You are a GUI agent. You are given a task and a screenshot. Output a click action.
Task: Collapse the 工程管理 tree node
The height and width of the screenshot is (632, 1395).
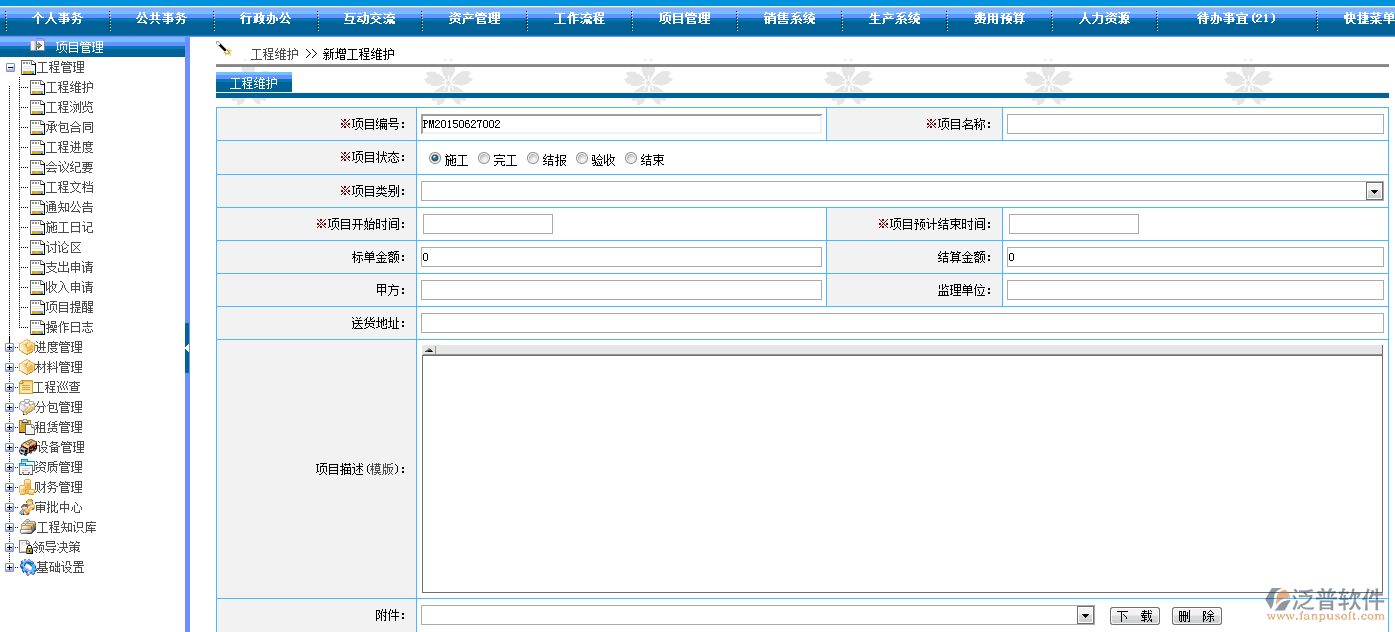10,67
